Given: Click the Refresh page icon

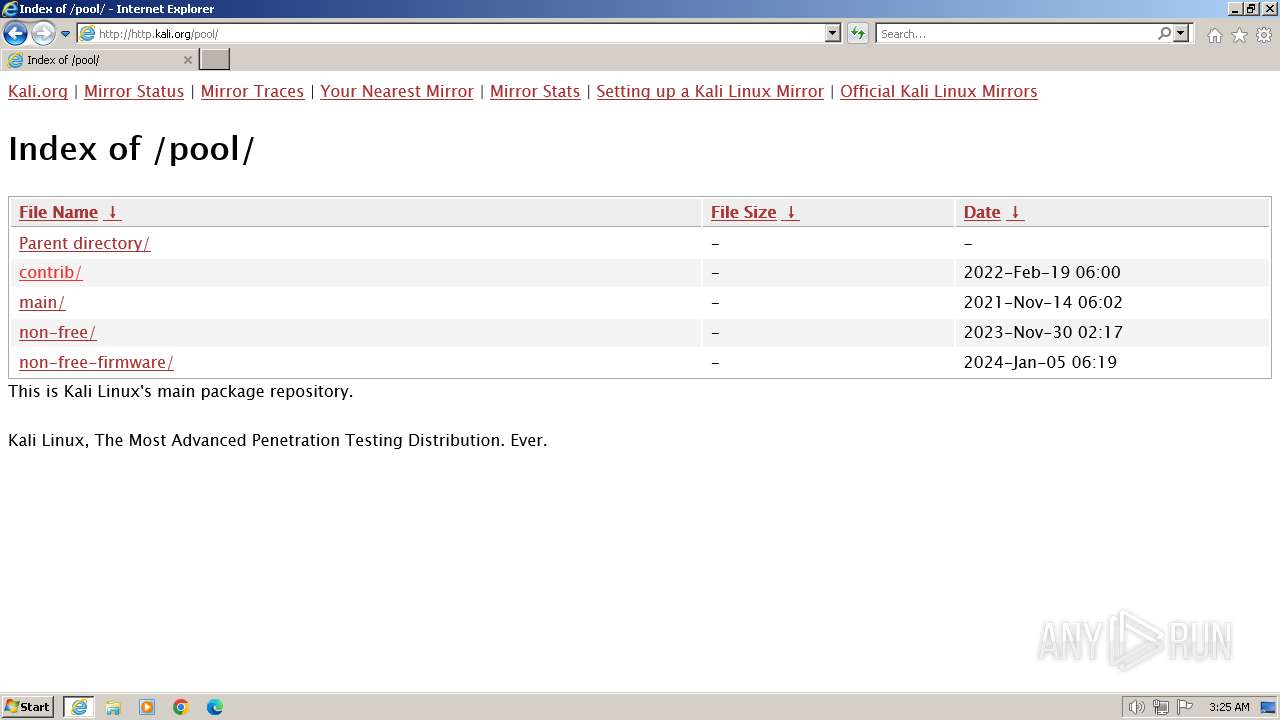Looking at the screenshot, I should (x=858, y=33).
